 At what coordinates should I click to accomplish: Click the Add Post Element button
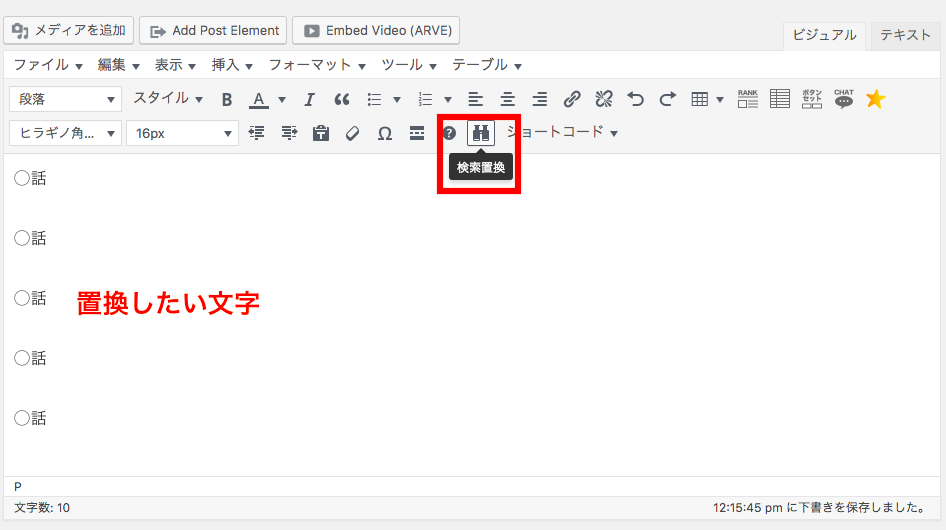(213, 30)
